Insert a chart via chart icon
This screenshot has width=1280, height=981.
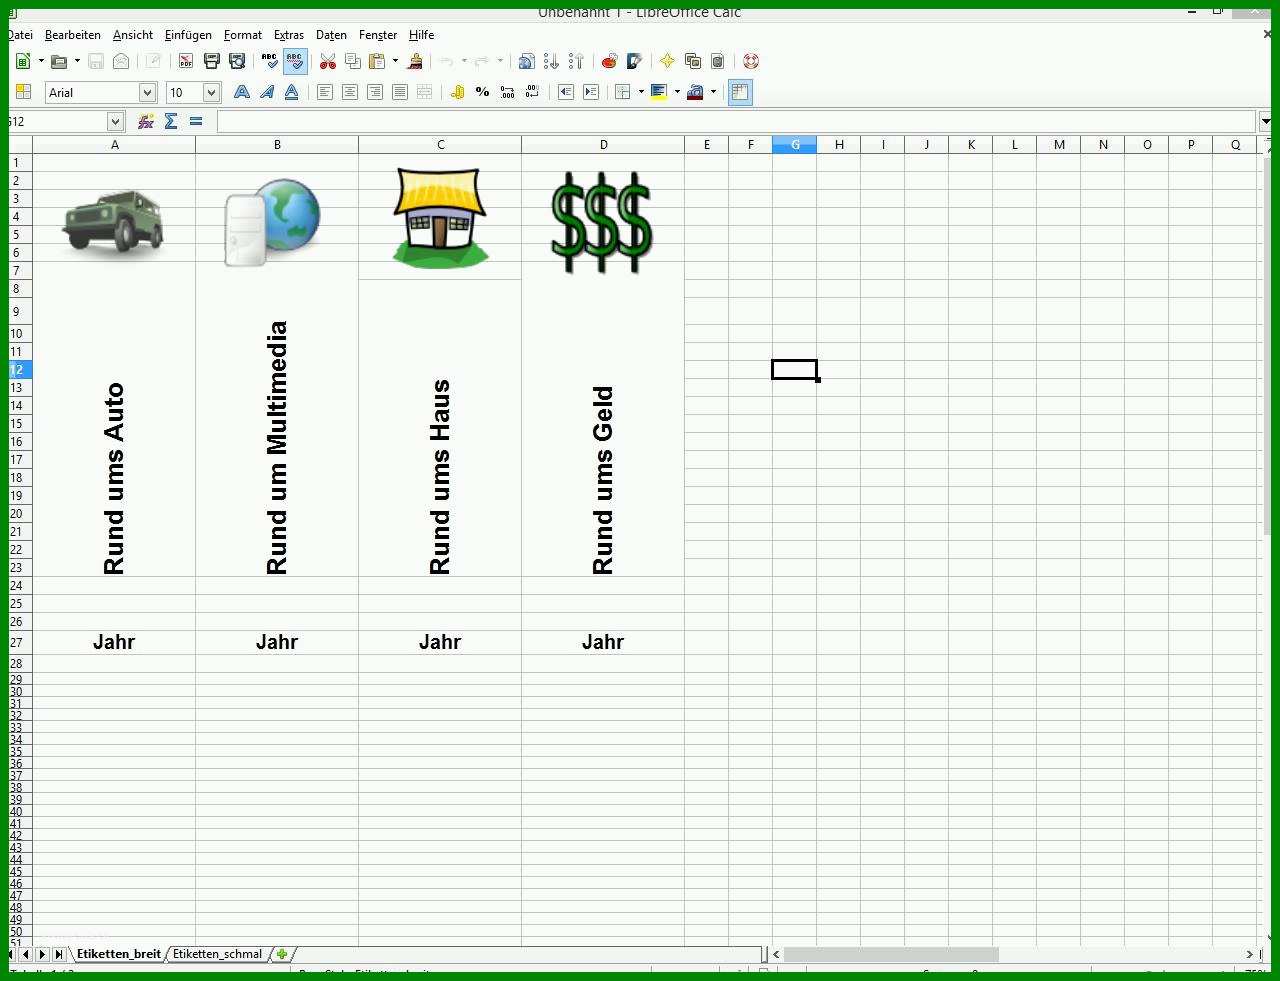pyautogui.click(x=609, y=61)
